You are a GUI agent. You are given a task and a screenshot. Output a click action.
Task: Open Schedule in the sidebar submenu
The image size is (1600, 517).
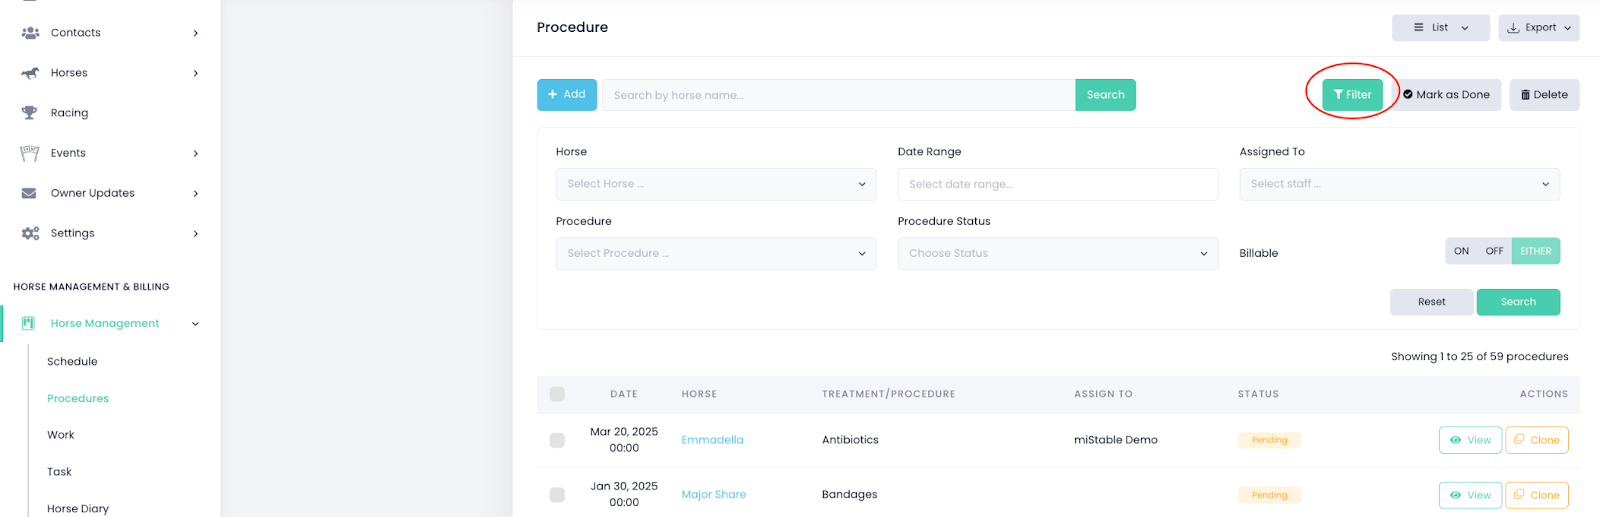pyautogui.click(x=72, y=362)
